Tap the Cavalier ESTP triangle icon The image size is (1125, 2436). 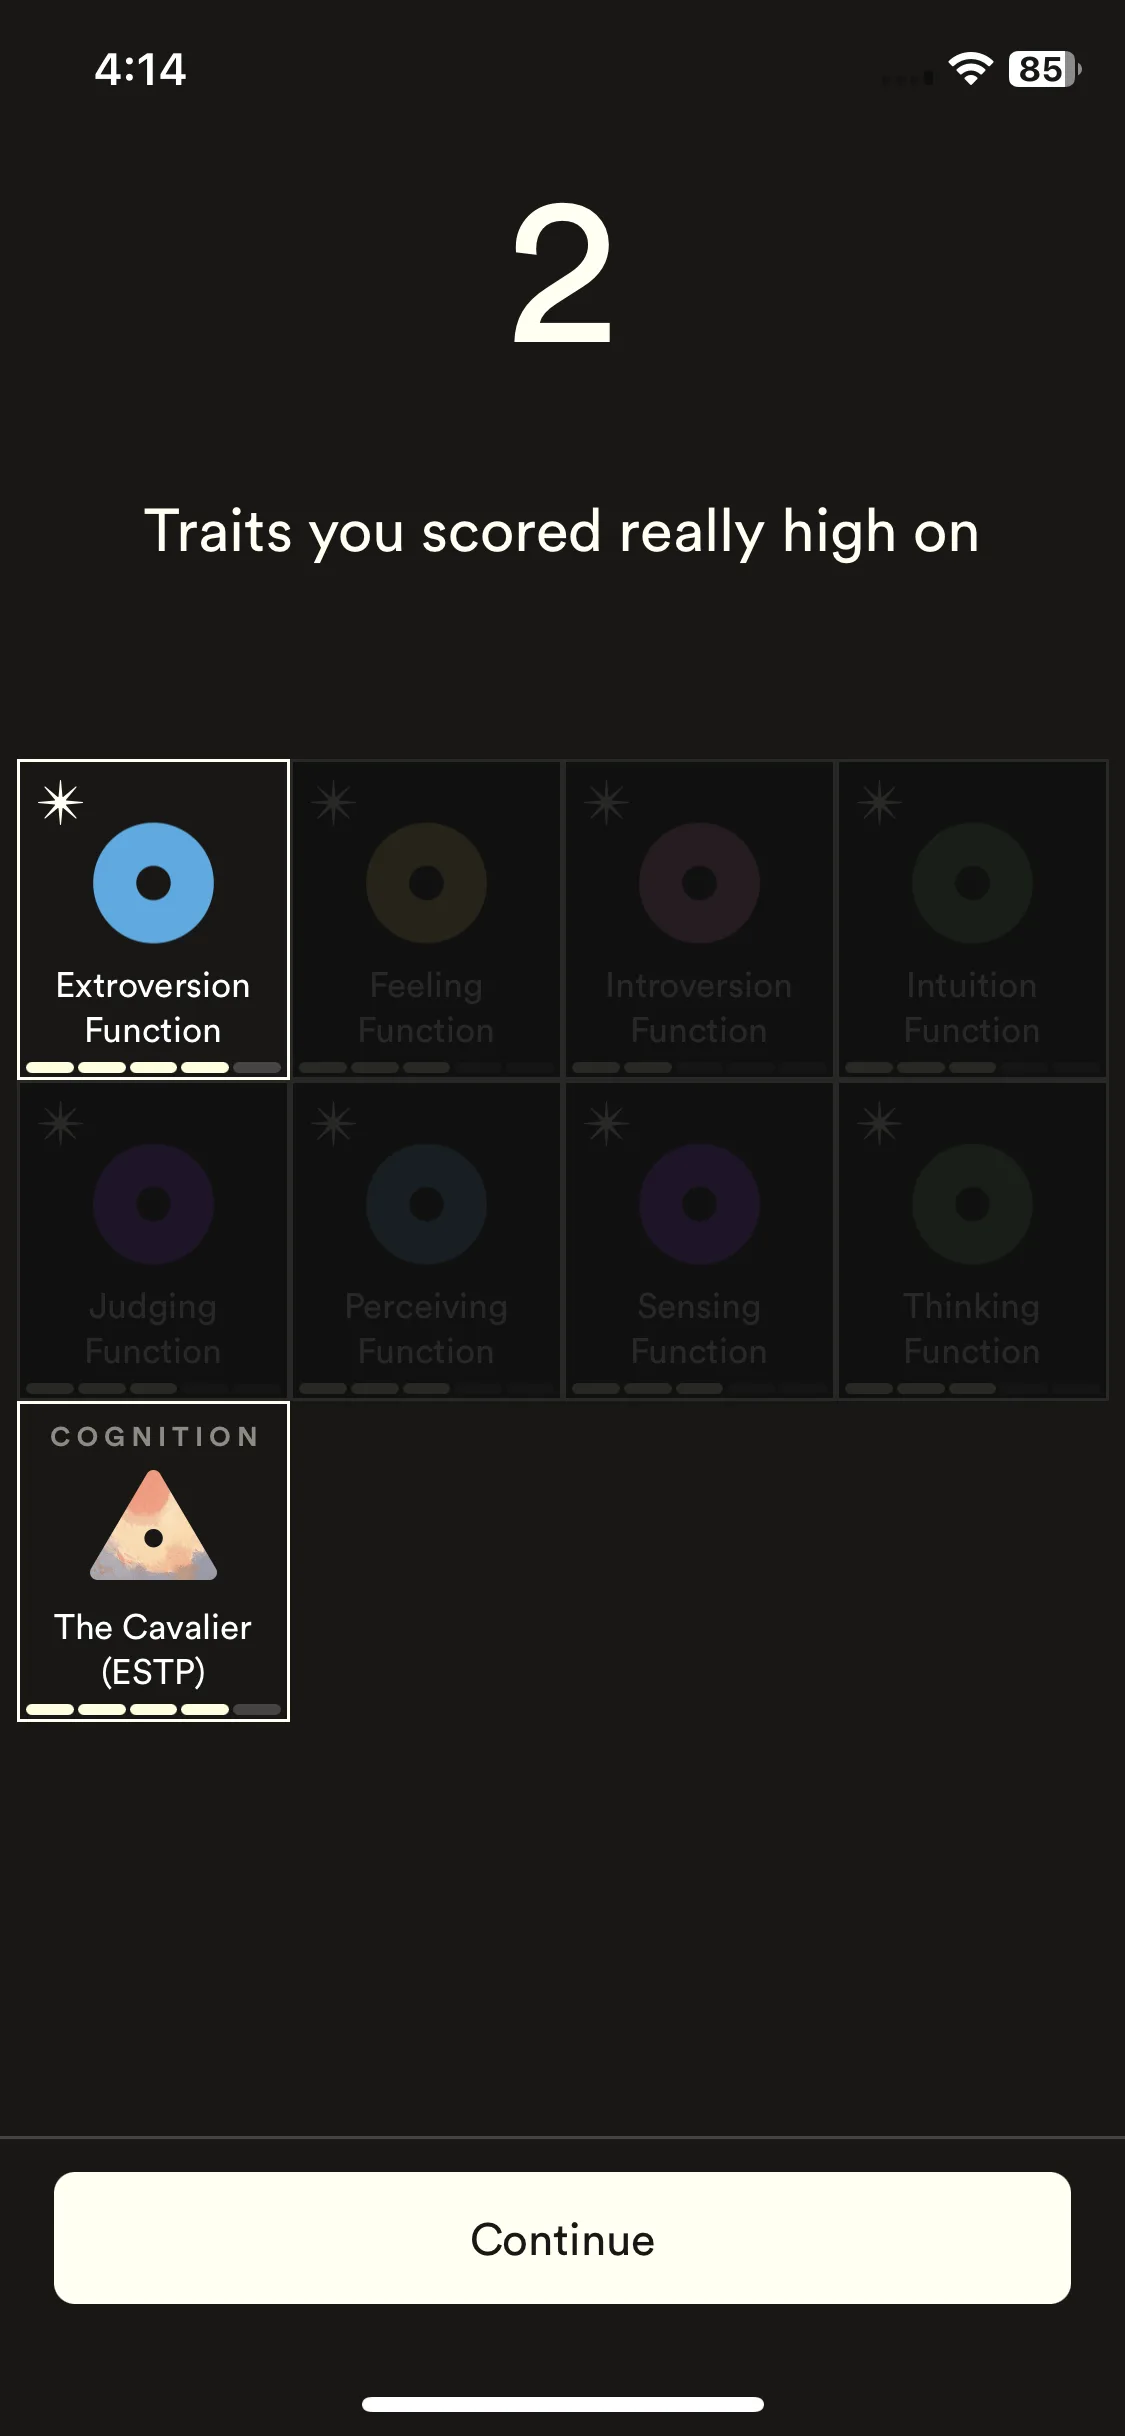(153, 1527)
